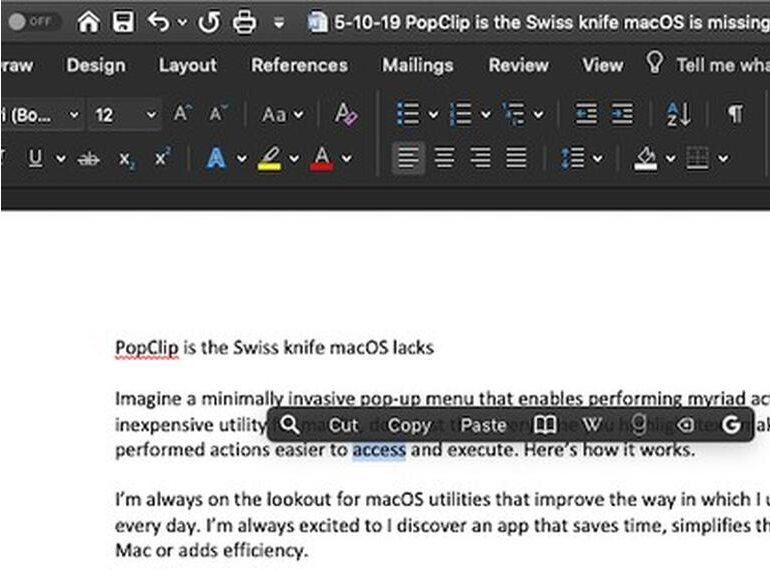Click Cut in PopClip menu
Image resolution: width=770 pixels, height=570 pixels.
(343, 425)
